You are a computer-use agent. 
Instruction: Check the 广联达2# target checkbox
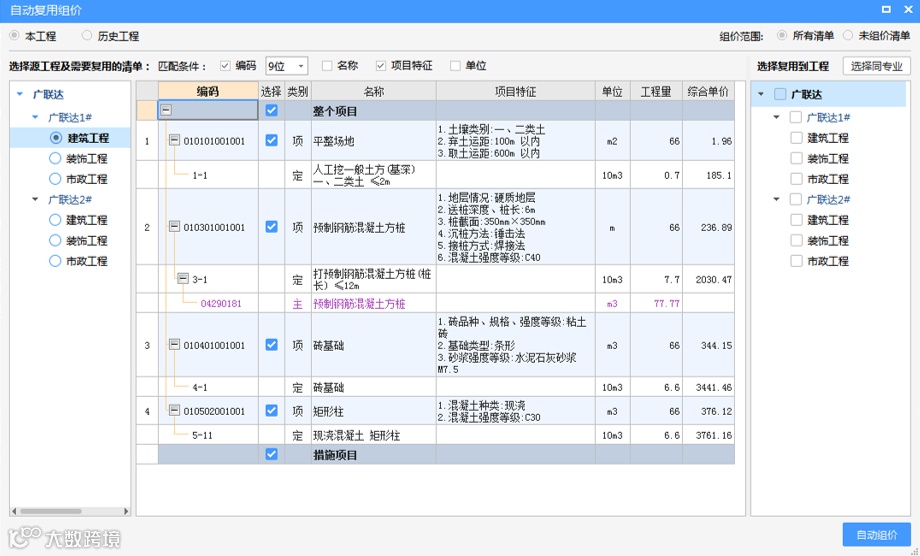pos(796,199)
